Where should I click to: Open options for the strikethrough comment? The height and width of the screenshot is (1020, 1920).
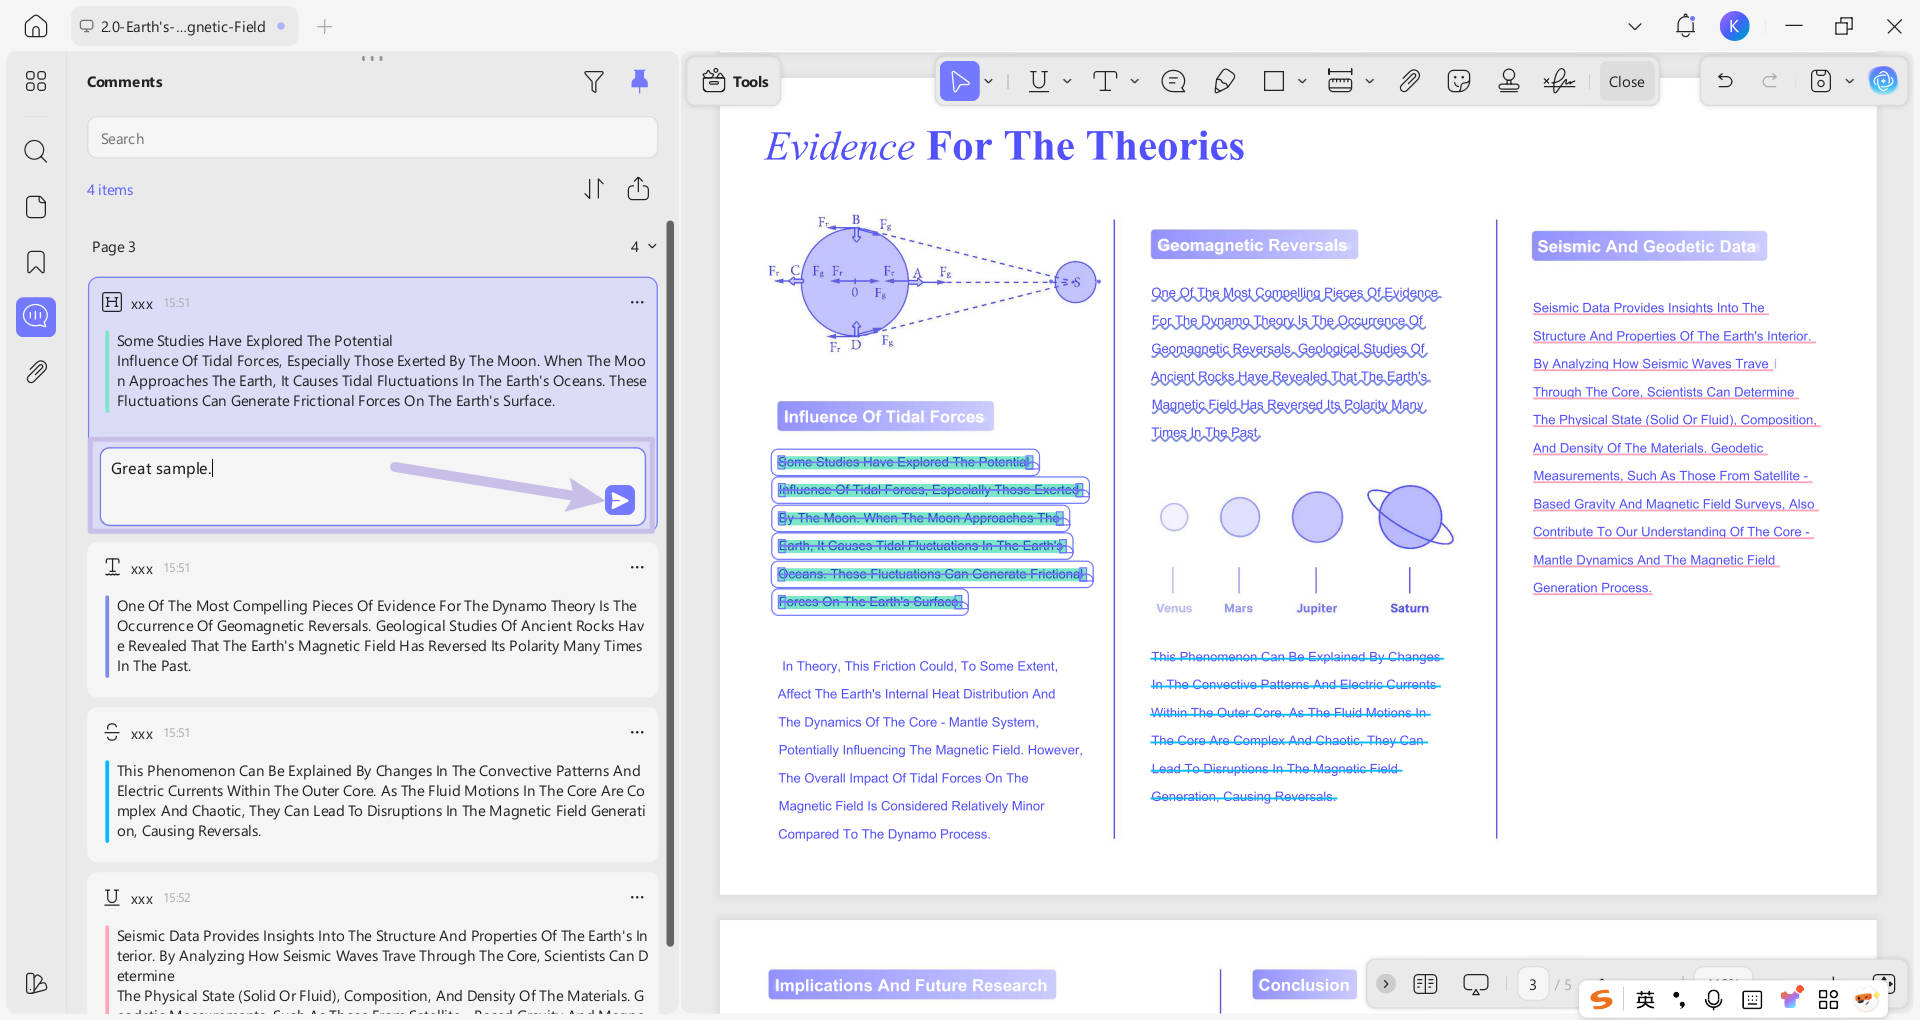point(637,732)
